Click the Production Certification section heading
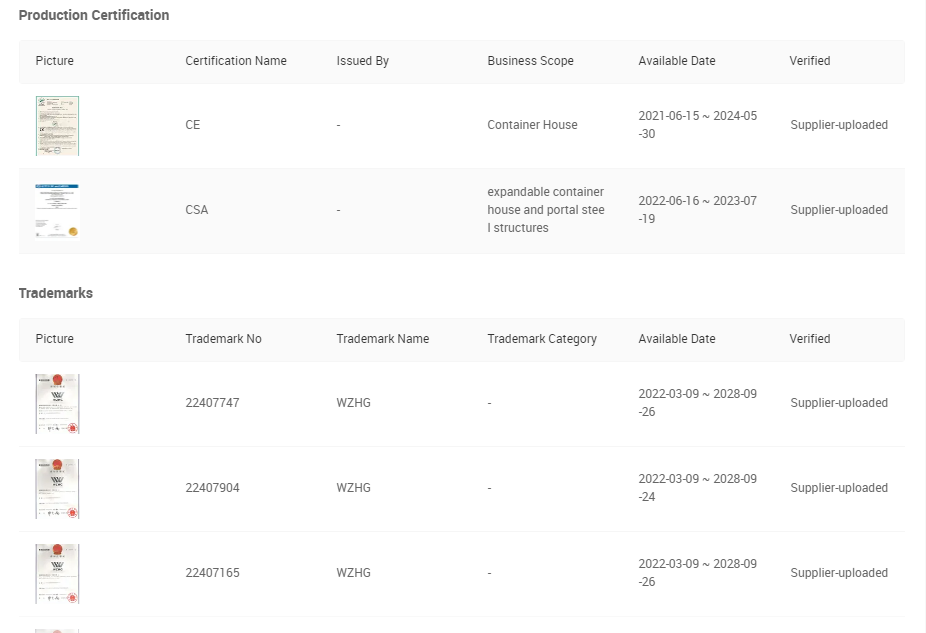The height and width of the screenshot is (633, 926). point(94,15)
